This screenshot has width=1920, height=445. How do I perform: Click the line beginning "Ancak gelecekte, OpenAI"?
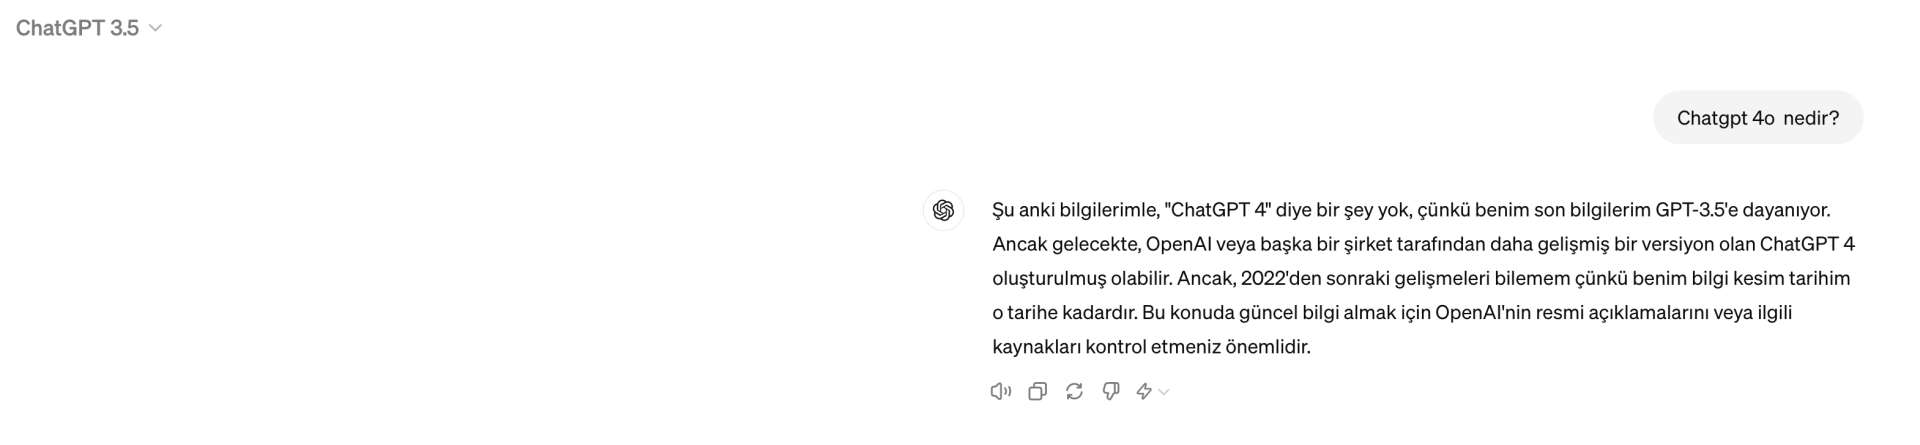pyautogui.click(x=1423, y=244)
